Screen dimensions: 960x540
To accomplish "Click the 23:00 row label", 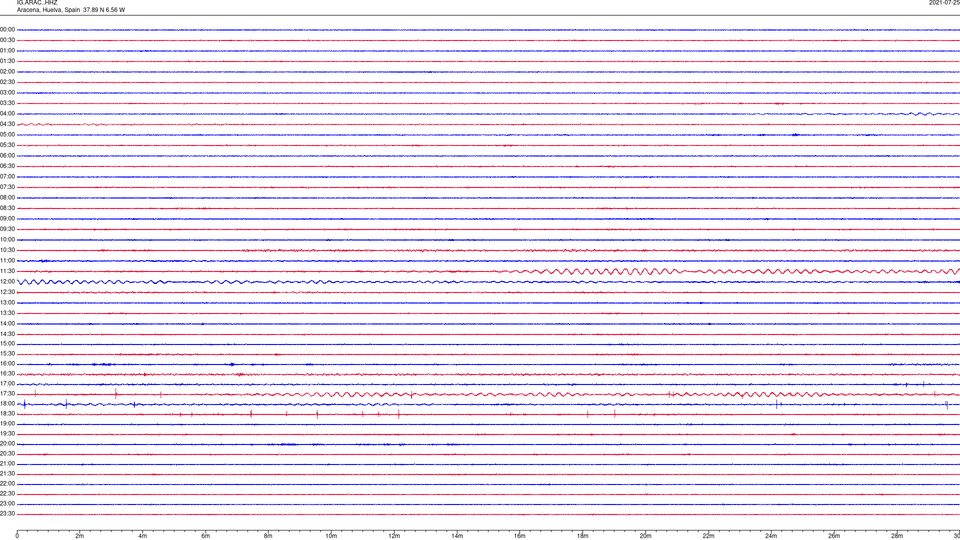I will [7, 504].
